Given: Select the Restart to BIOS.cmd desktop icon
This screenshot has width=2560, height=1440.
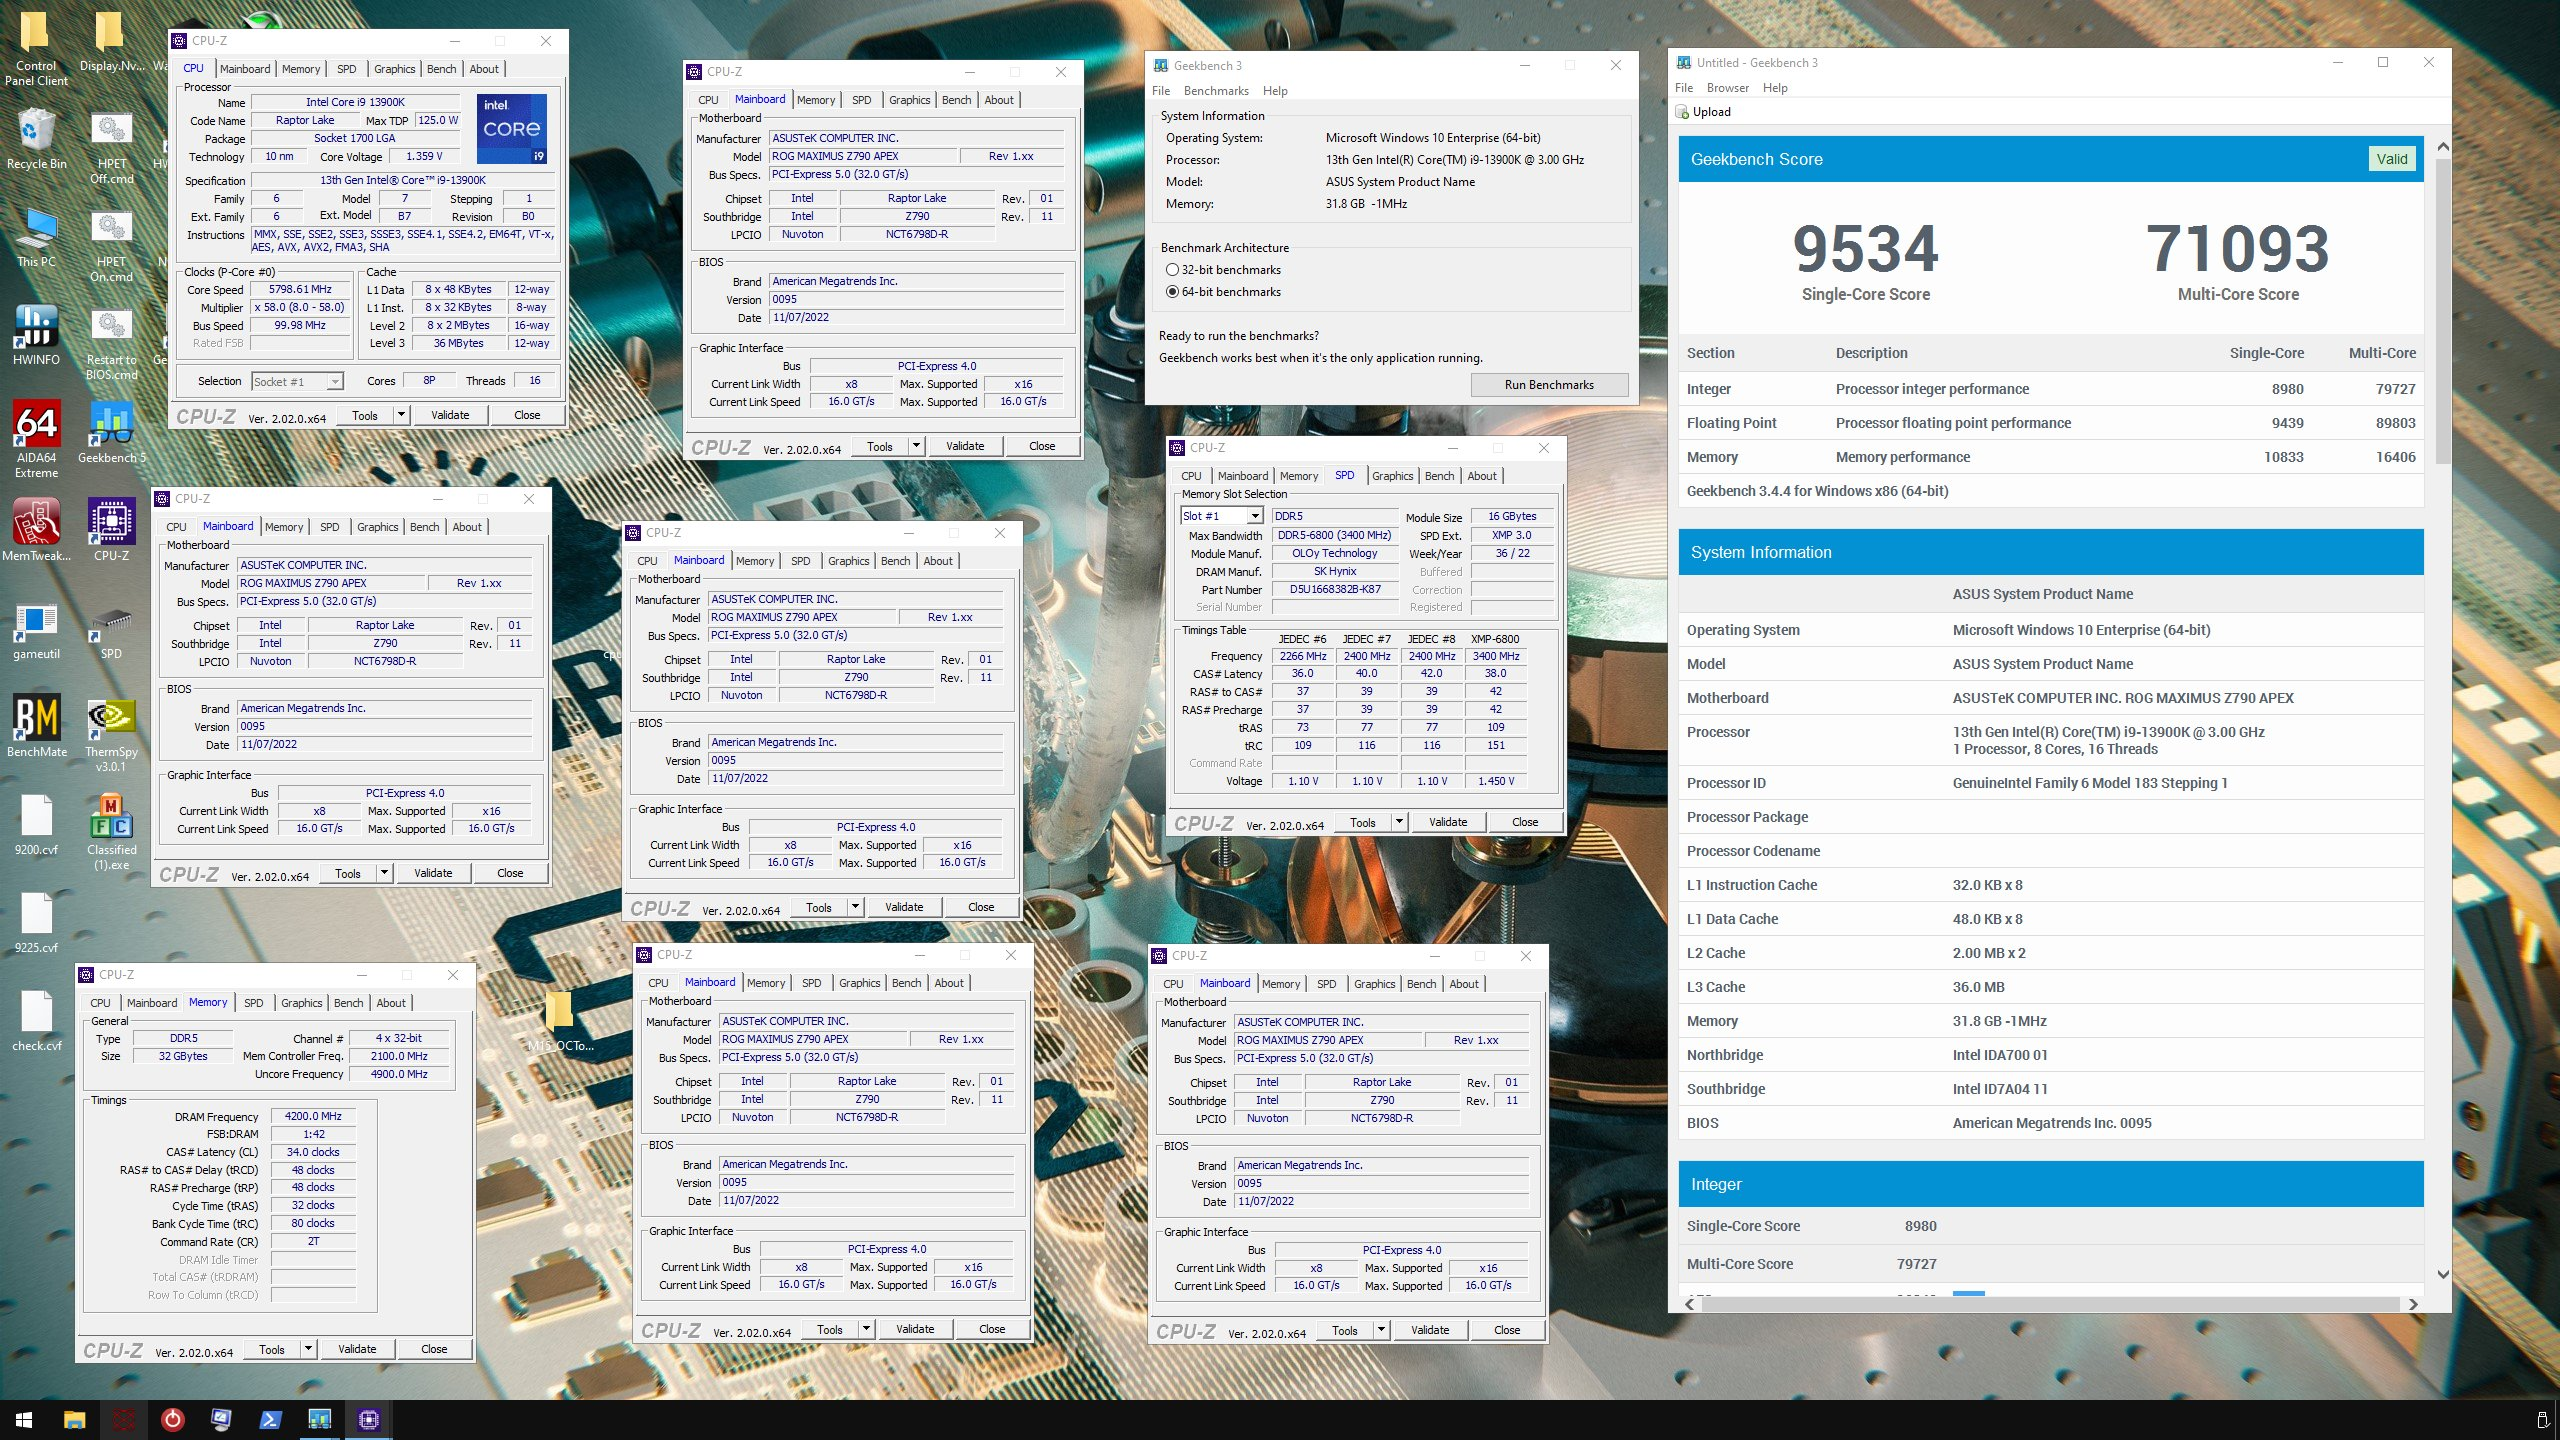Looking at the screenshot, I should coord(111,344).
